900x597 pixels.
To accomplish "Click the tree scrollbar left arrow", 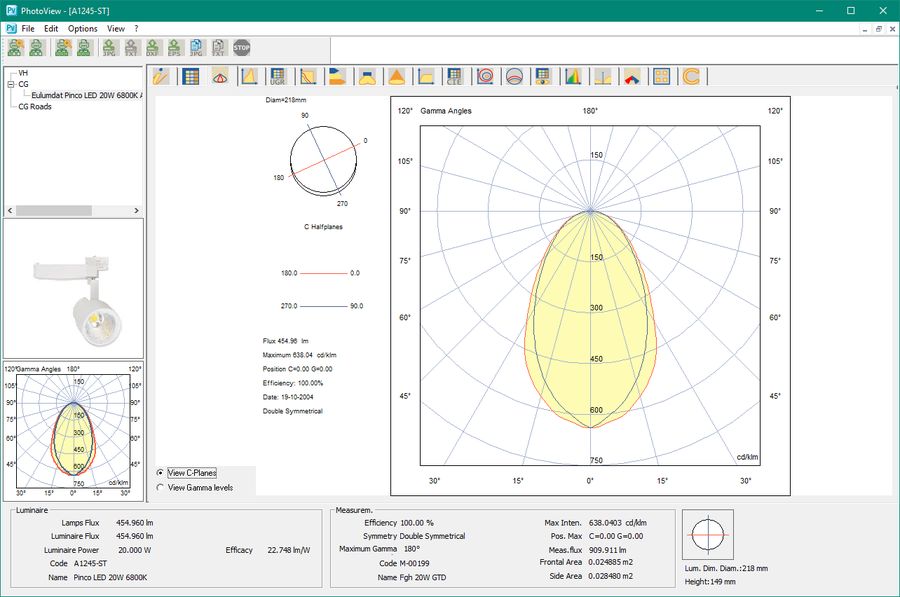I will coord(10,211).
